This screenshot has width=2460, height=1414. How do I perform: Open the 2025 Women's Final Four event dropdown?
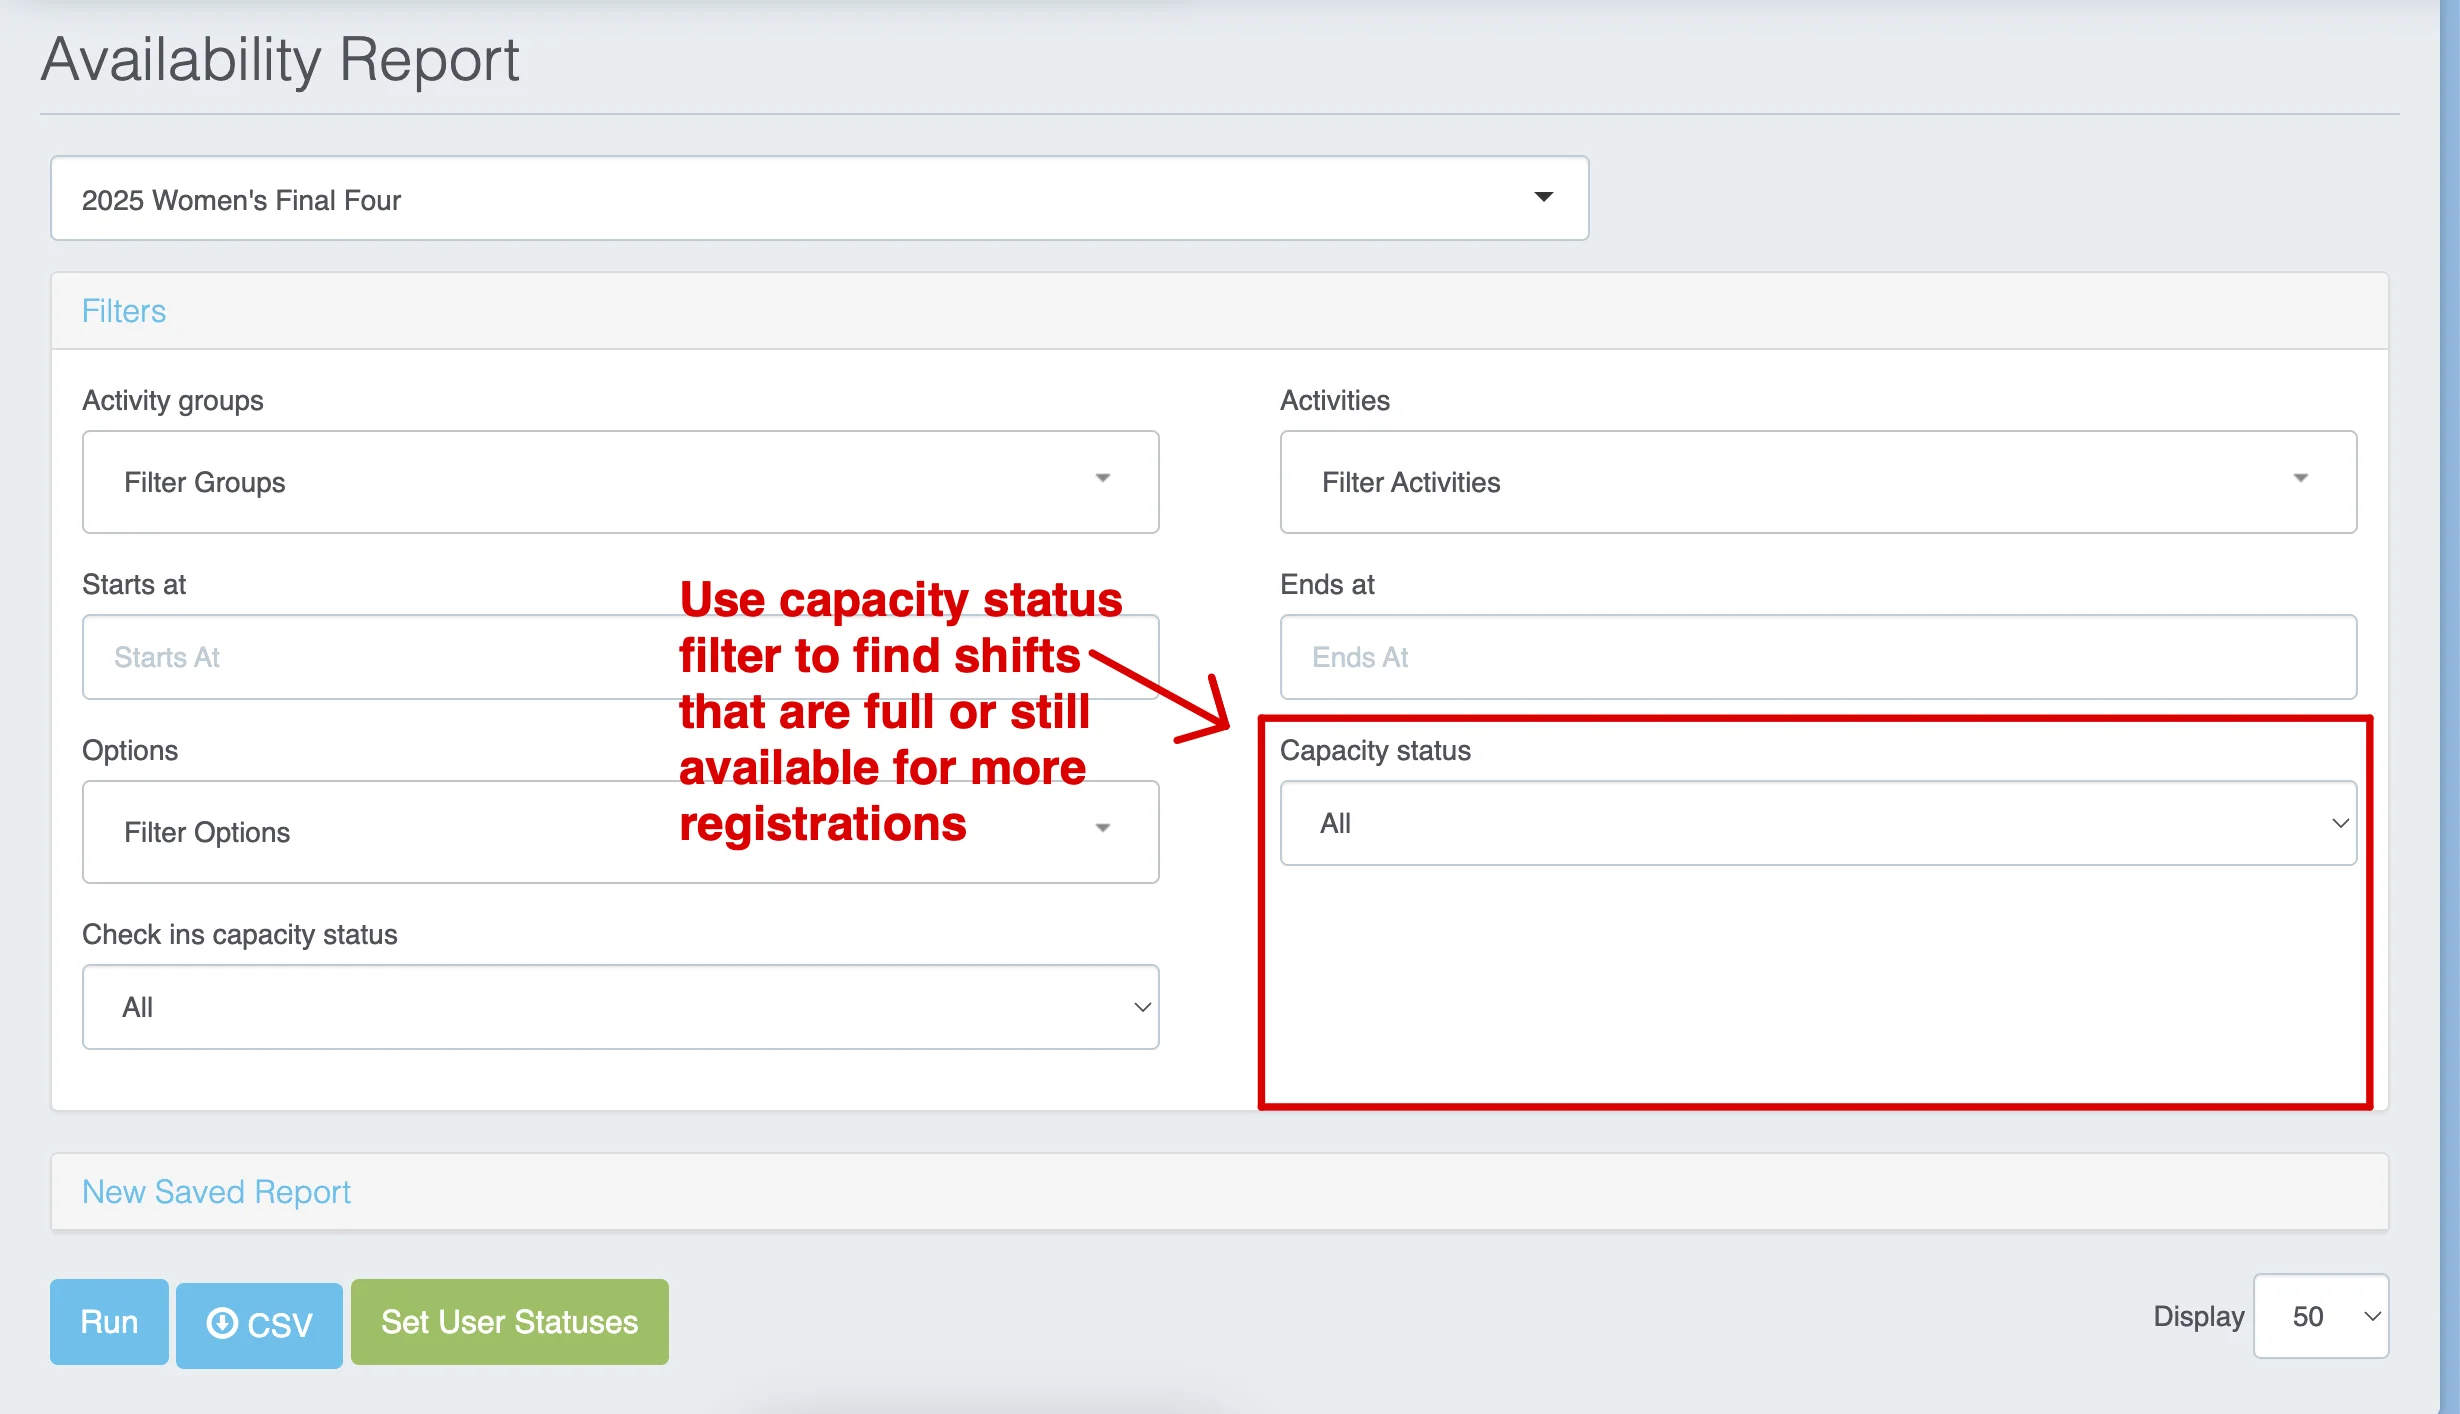[819, 198]
